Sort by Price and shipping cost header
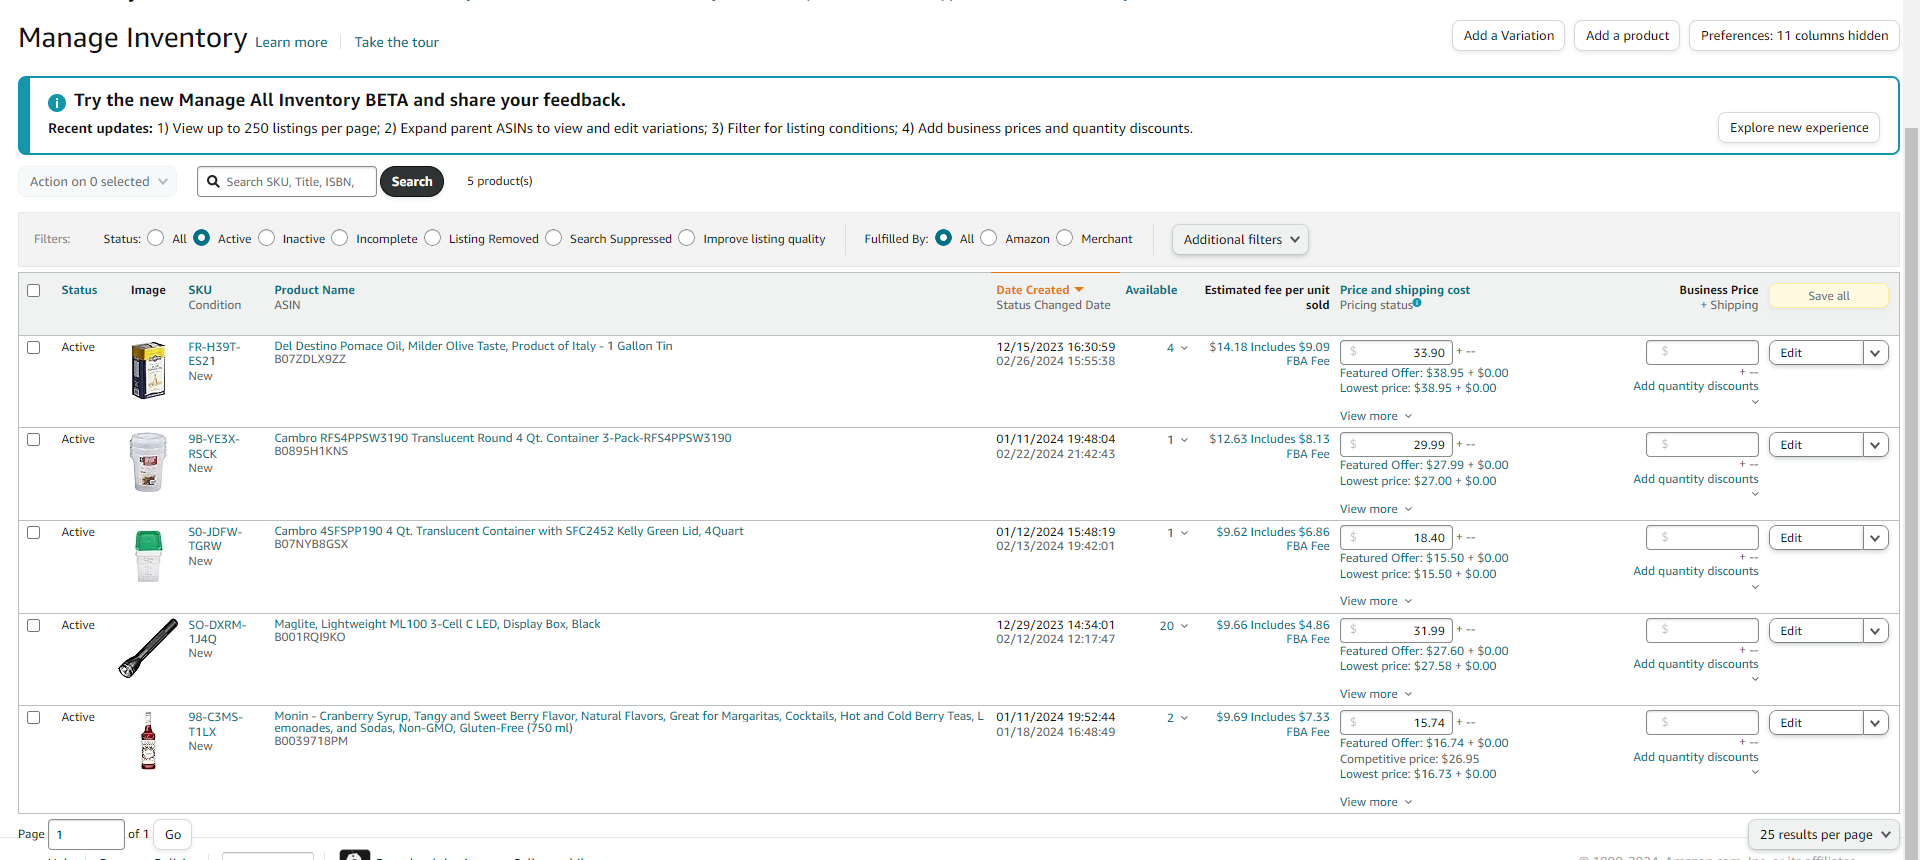Screen dimensions: 1920x860 (1405, 290)
